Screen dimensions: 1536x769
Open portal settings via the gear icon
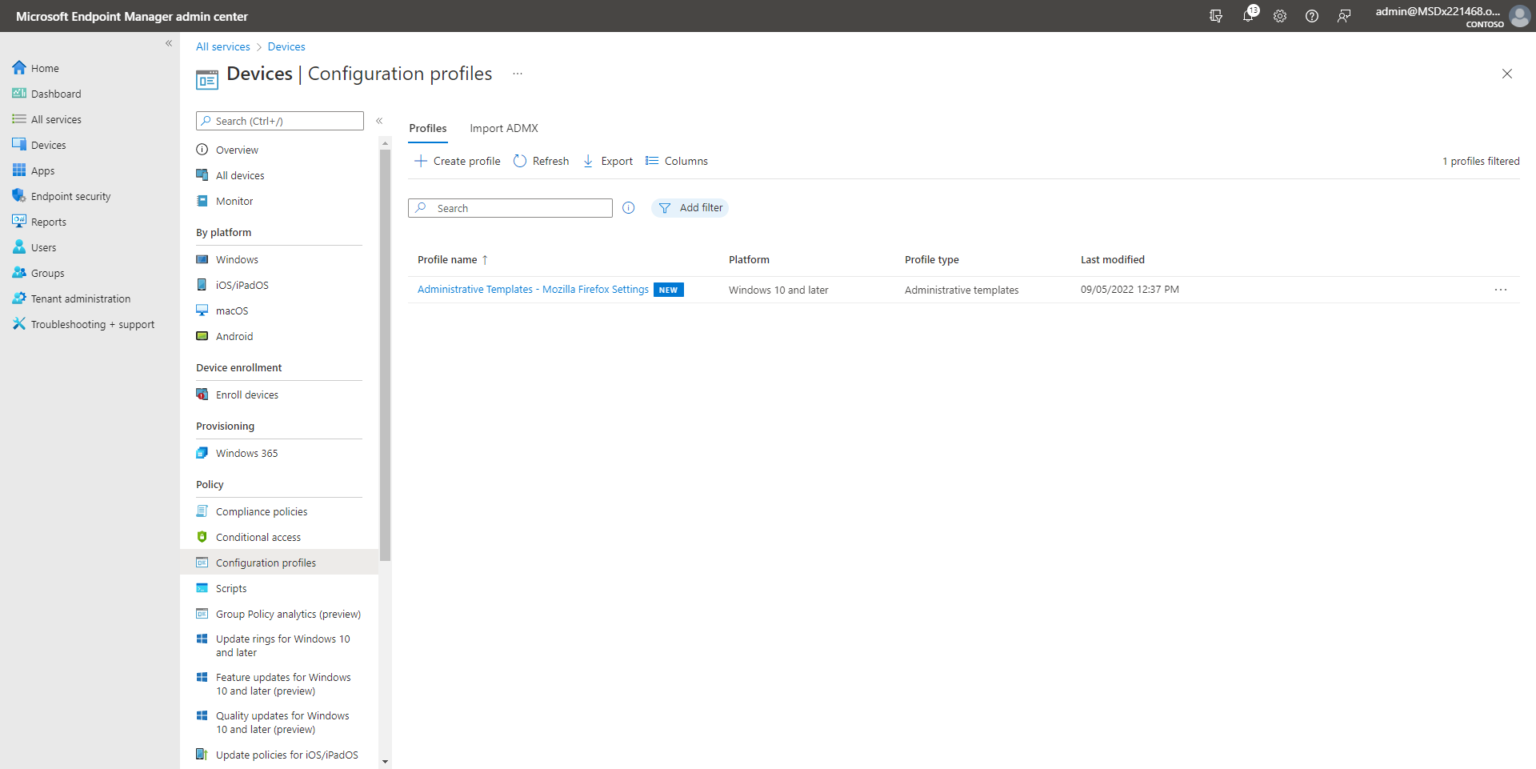1280,16
